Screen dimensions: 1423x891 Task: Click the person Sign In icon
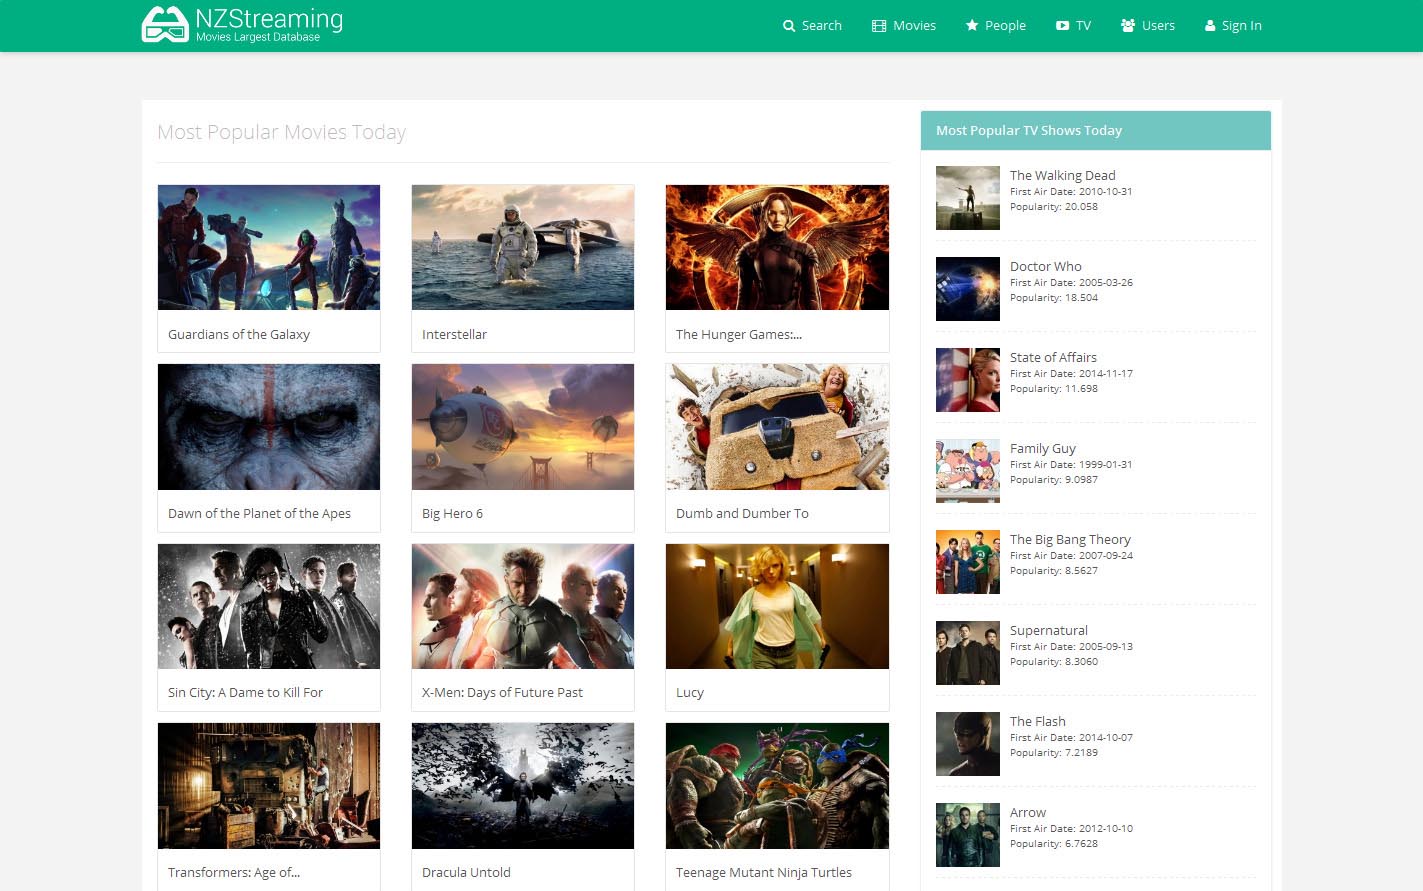(1210, 26)
